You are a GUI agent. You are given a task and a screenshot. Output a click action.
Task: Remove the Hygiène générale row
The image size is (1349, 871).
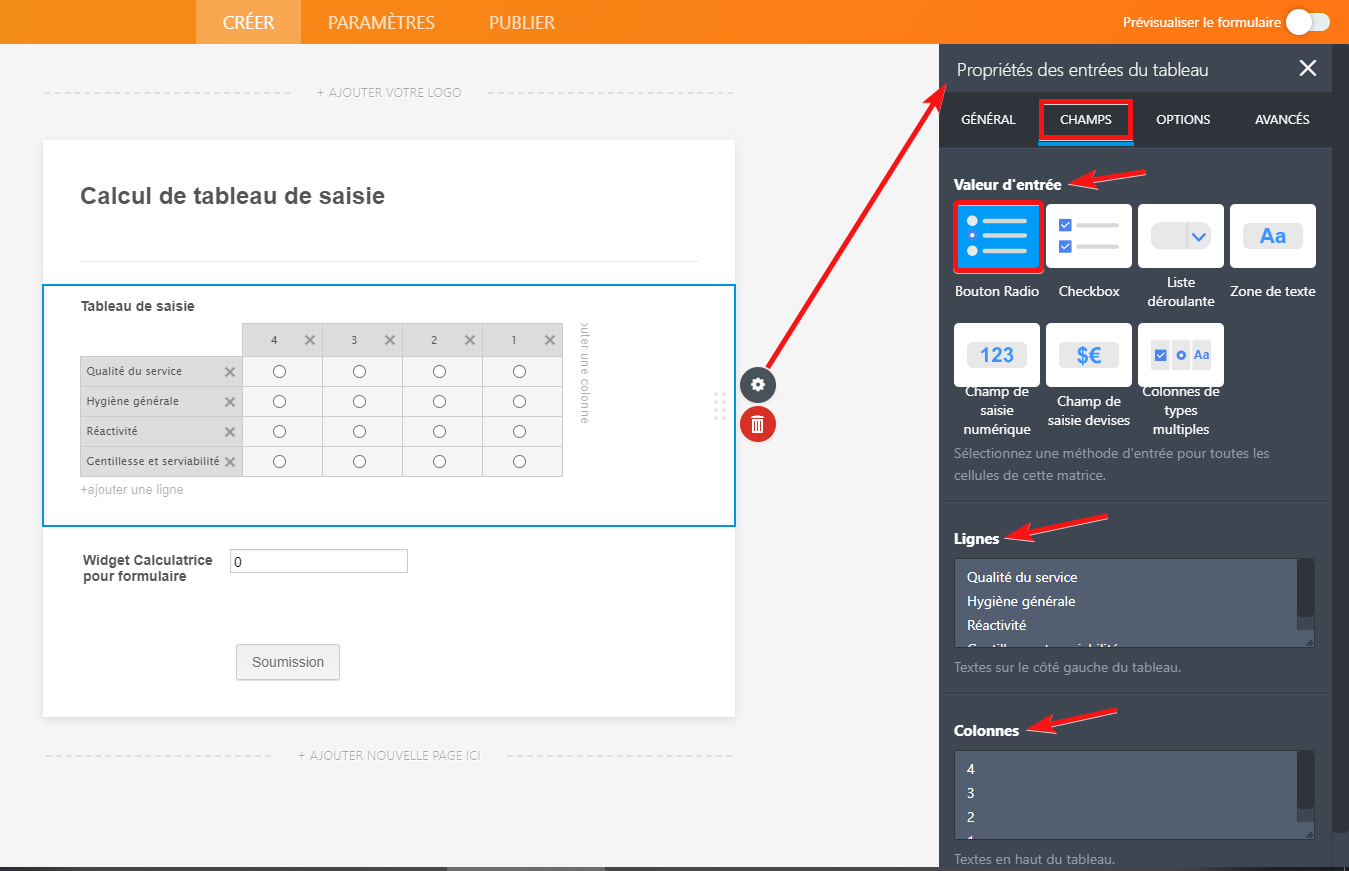[230, 402]
